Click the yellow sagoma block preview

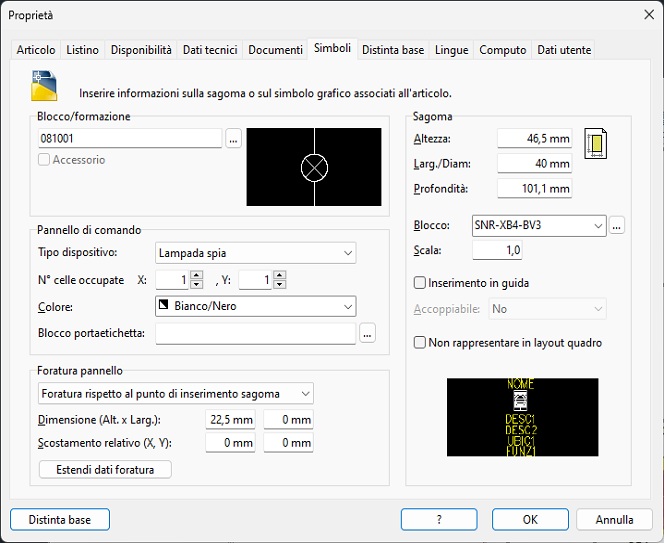pos(522,417)
